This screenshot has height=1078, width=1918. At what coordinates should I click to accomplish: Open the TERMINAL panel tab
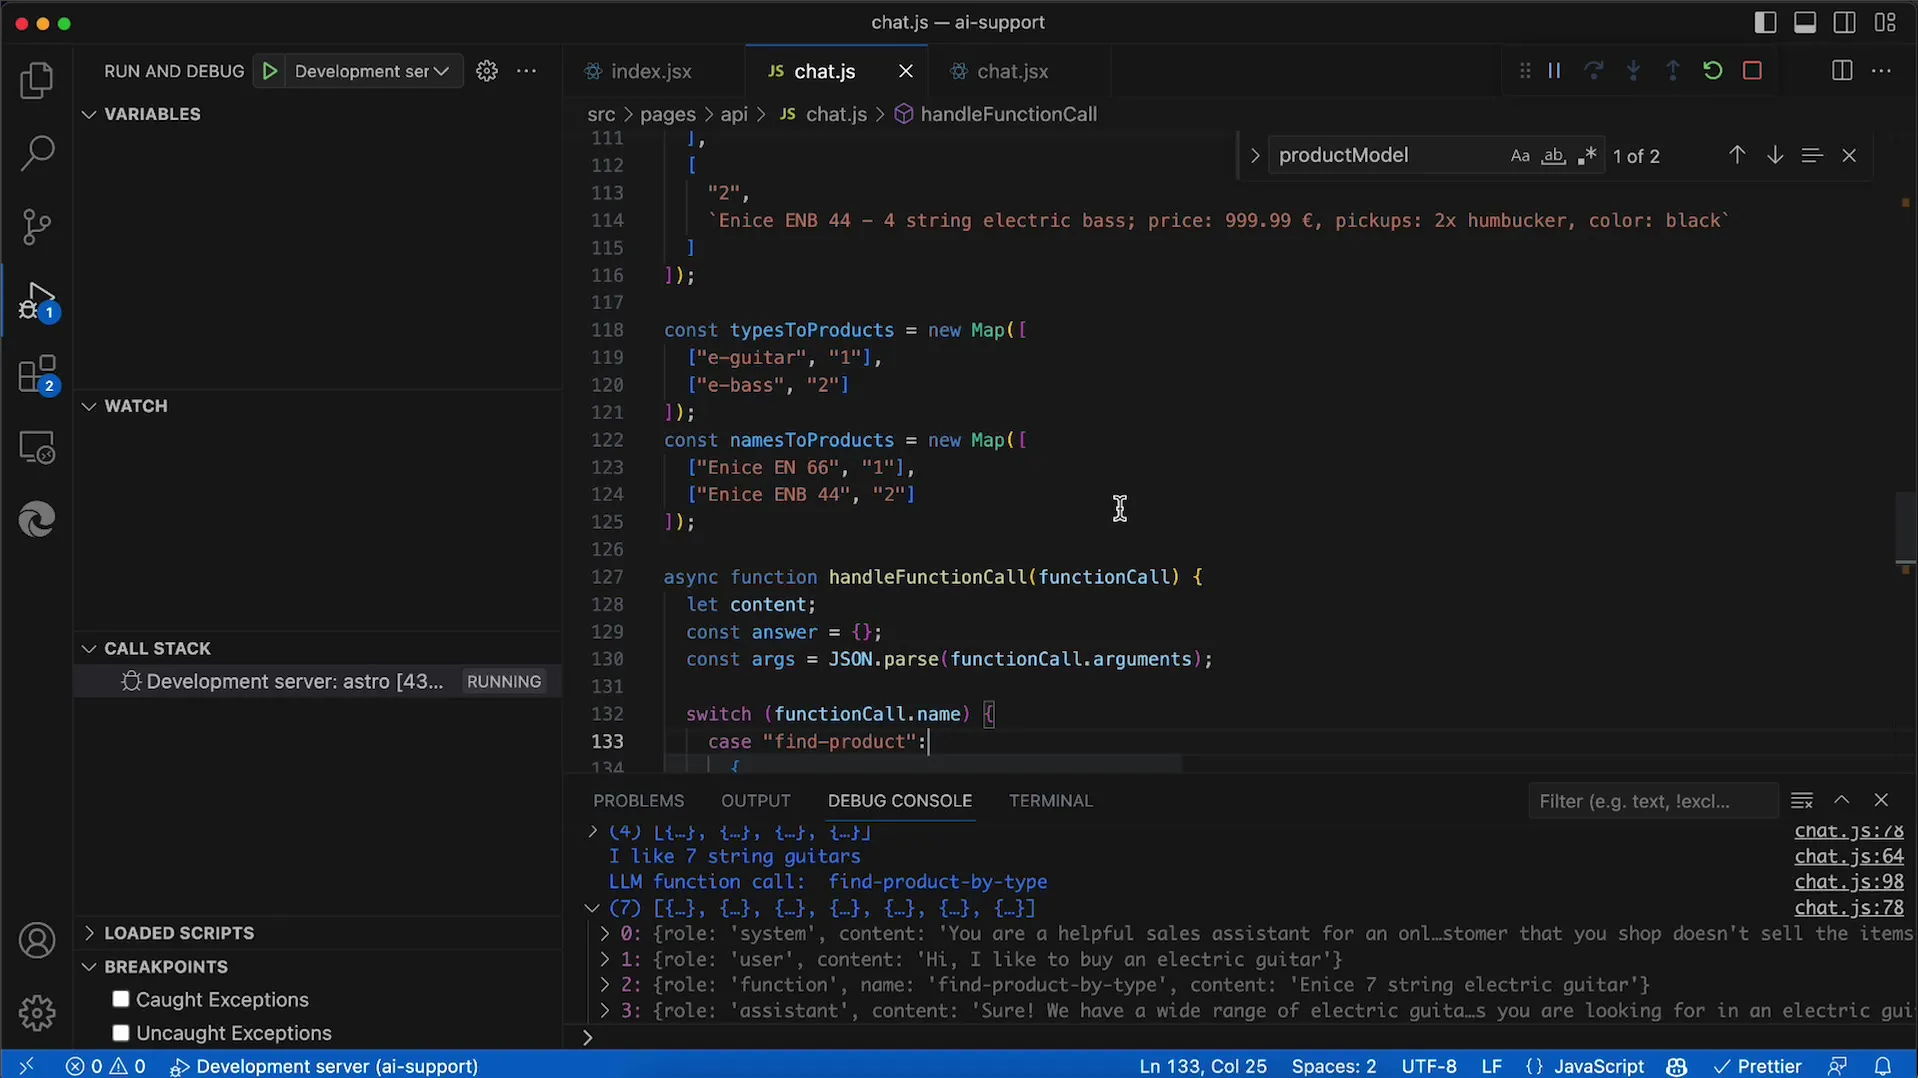1050,801
